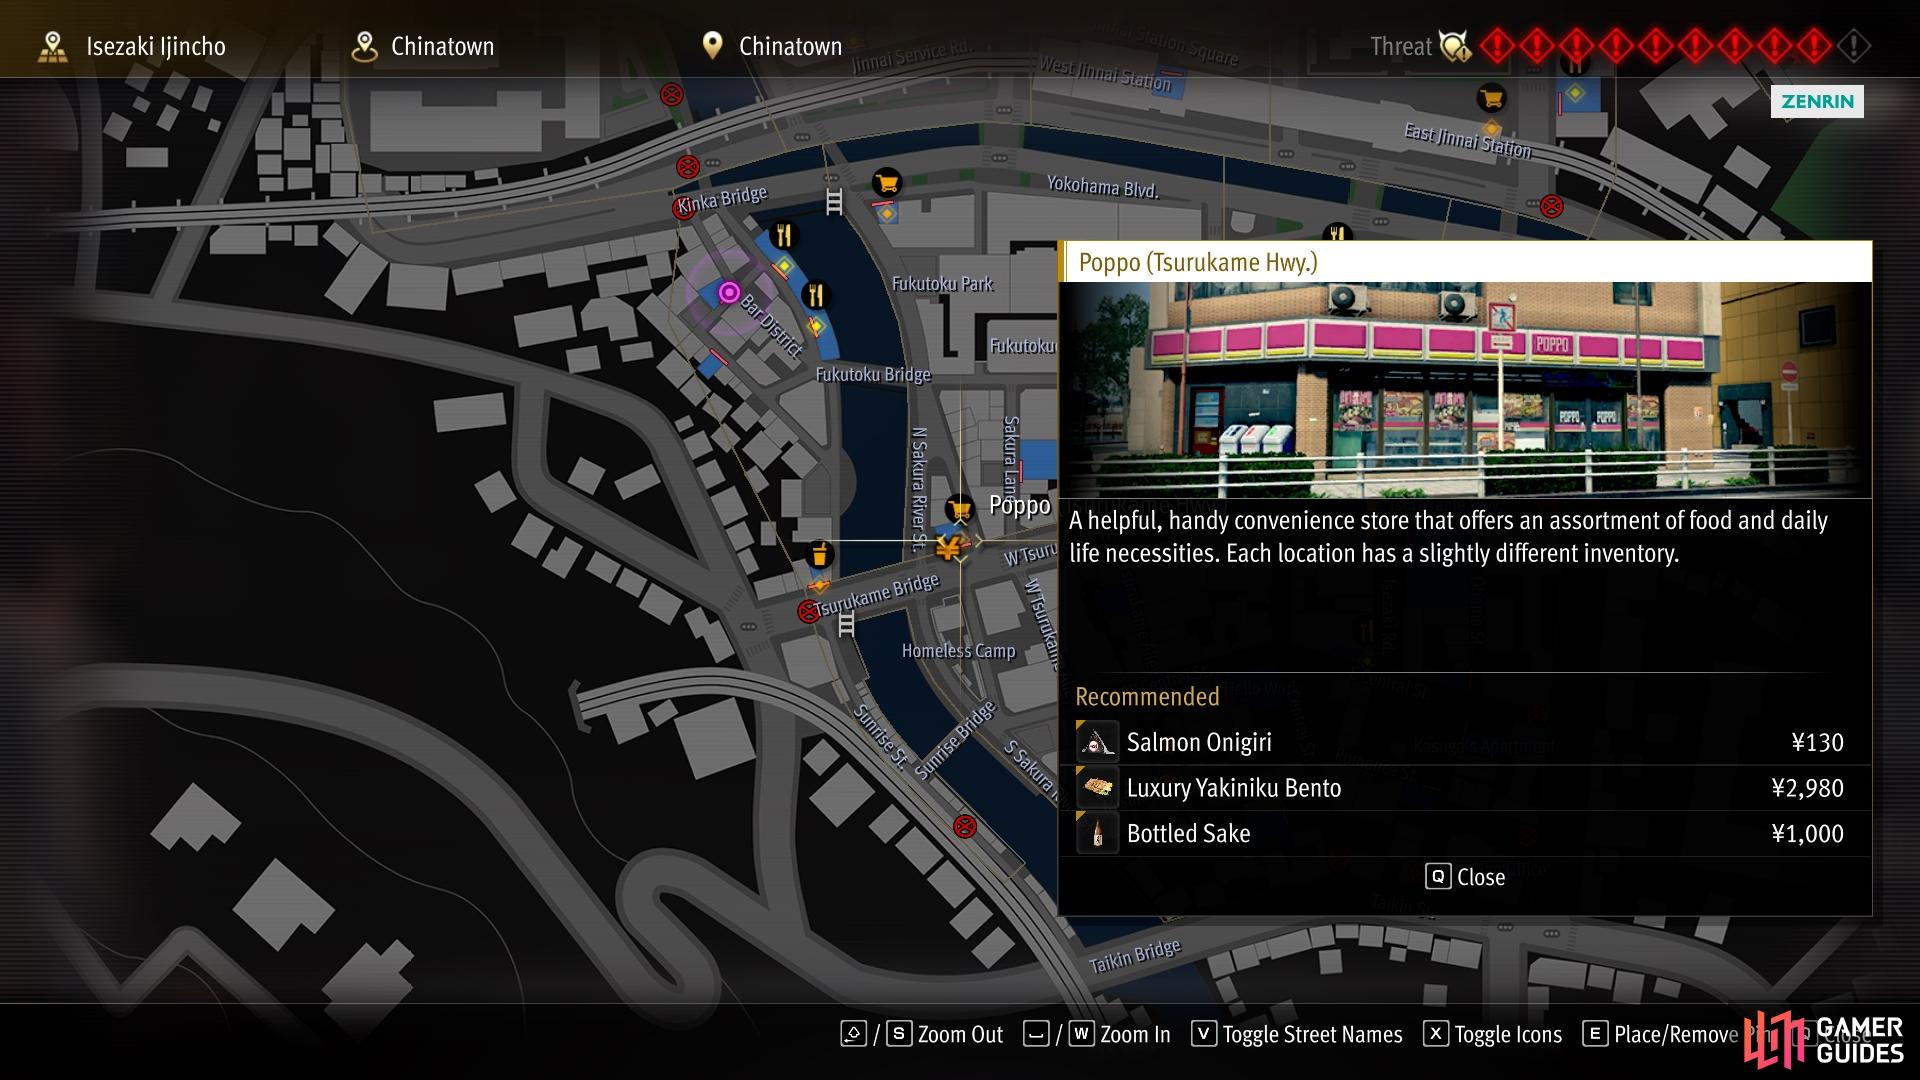Close the Poppo shop info panel
1920x1080 pixels.
point(1465,877)
